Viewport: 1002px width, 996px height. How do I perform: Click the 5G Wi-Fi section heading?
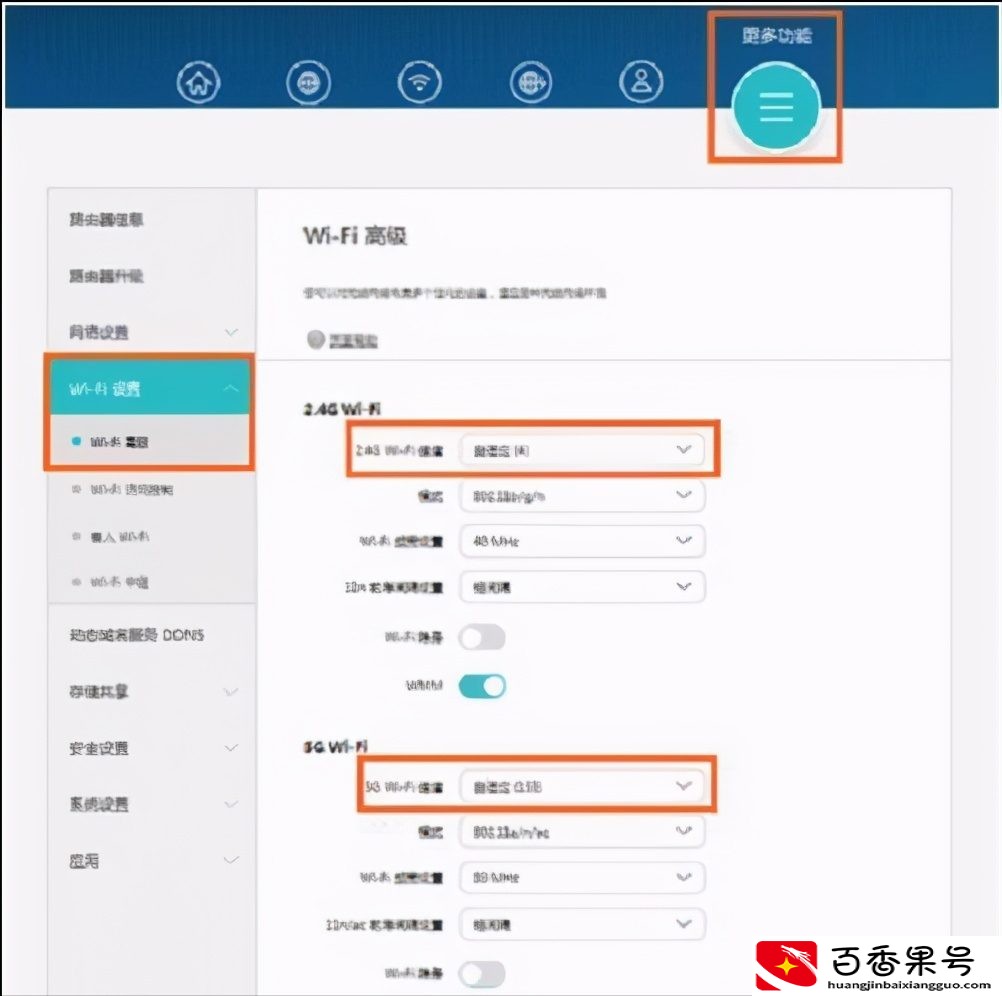[335, 746]
